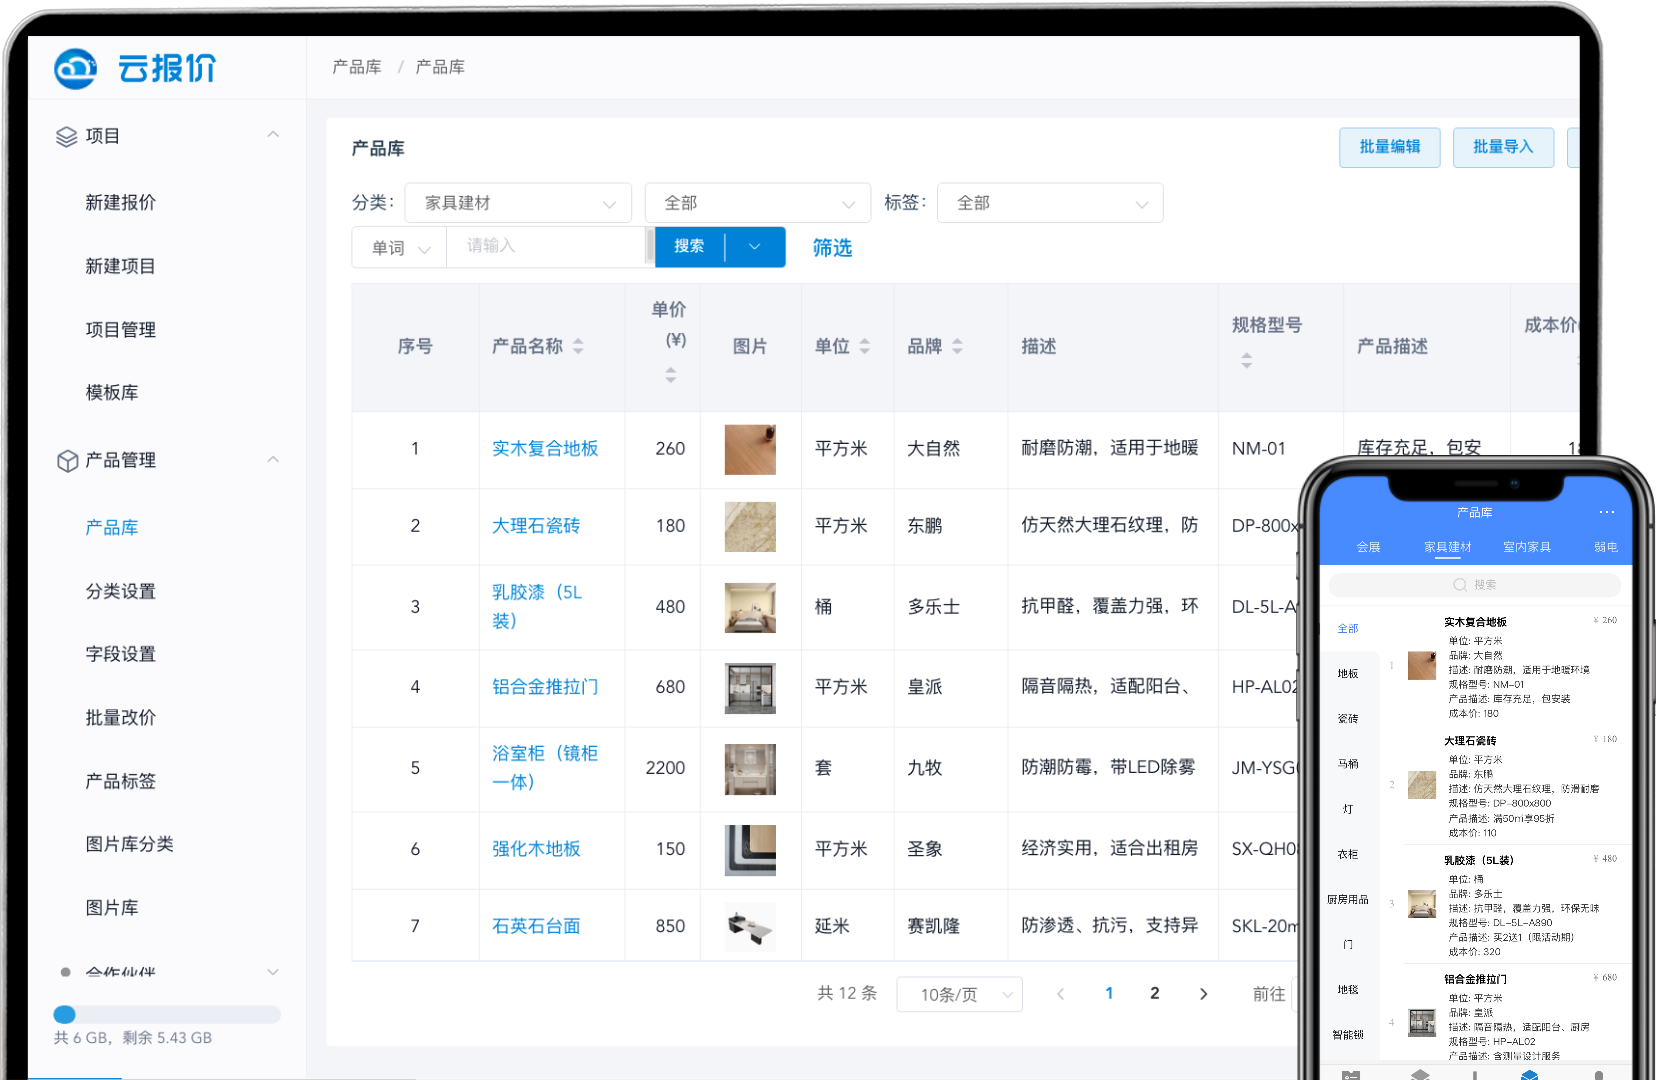The width and height of the screenshot is (1656, 1080).
Task: Click the storage usage progress bar
Action: pos(167,1014)
